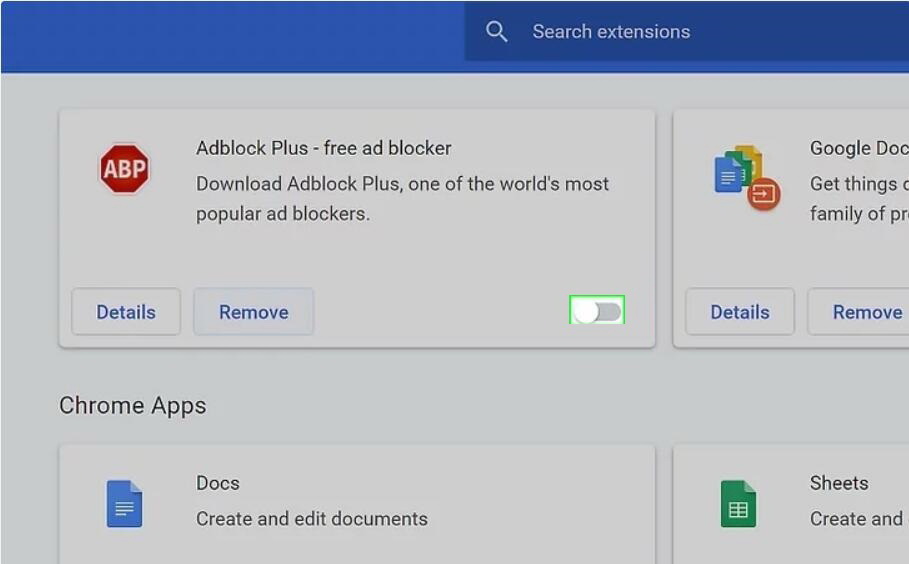Click the Docs app name label

(218, 483)
